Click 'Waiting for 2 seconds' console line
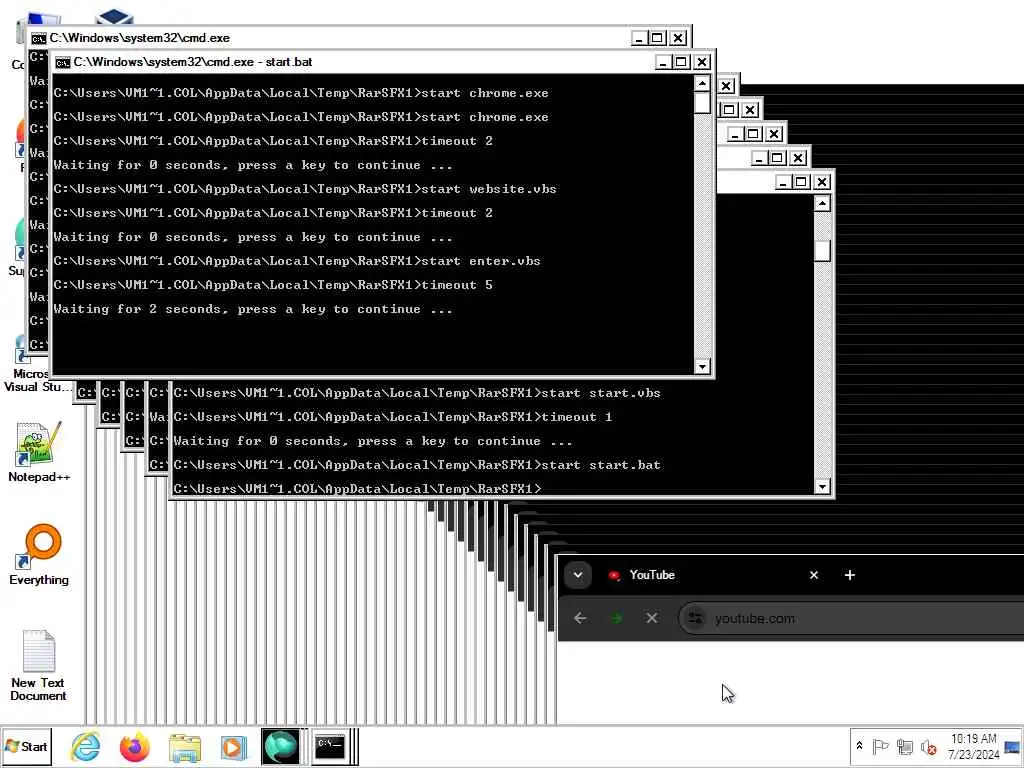The image size is (1024, 768). pyautogui.click(x=253, y=309)
